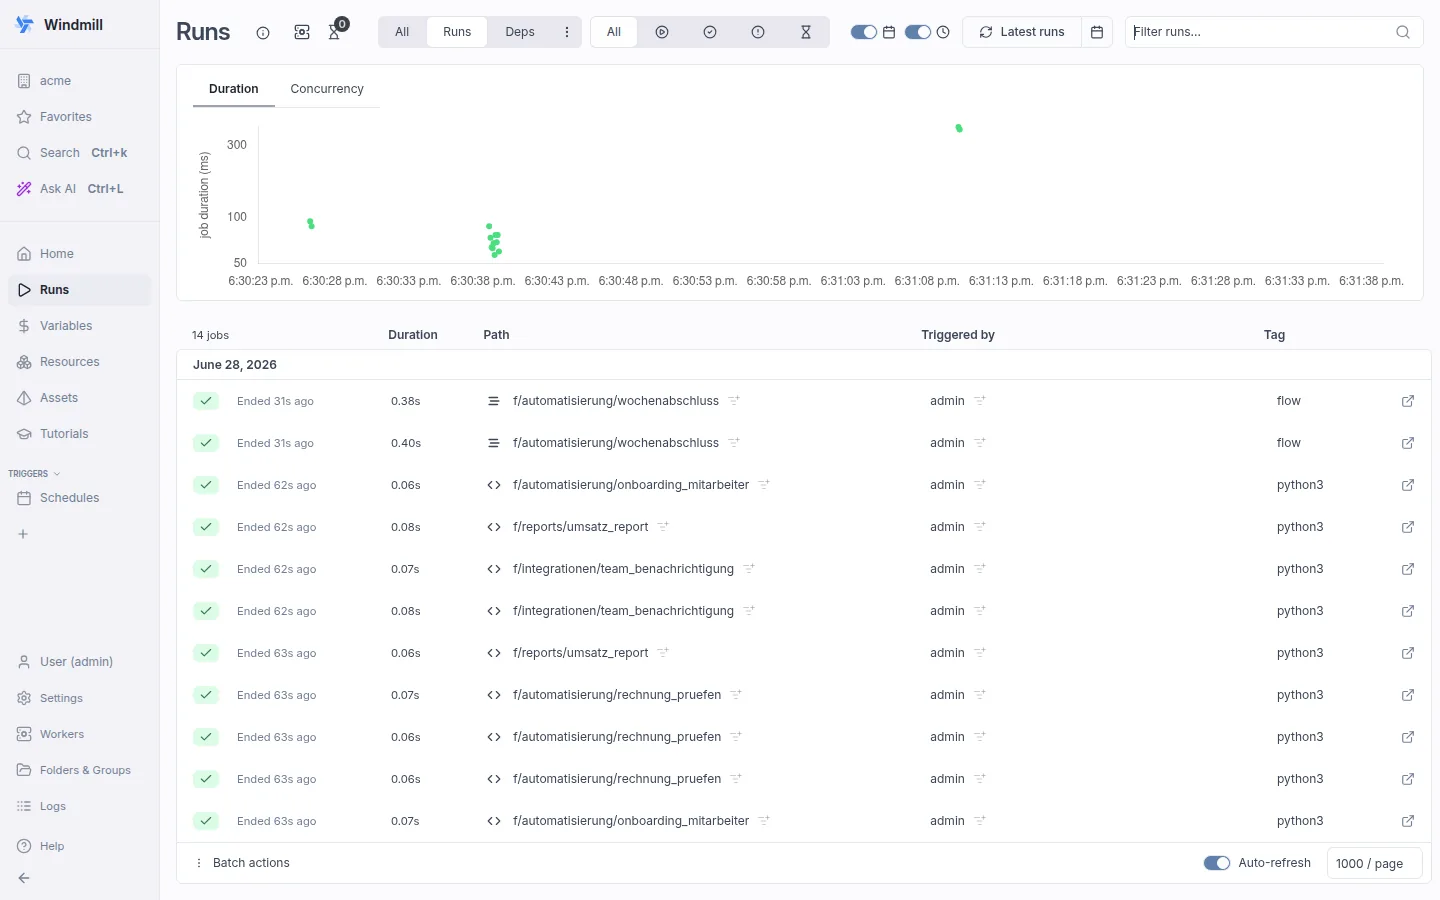This screenshot has width=1440, height=900.
Task: Collapse the TRIGGERS section in sidebar
Action: pyautogui.click(x=34, y=473)
